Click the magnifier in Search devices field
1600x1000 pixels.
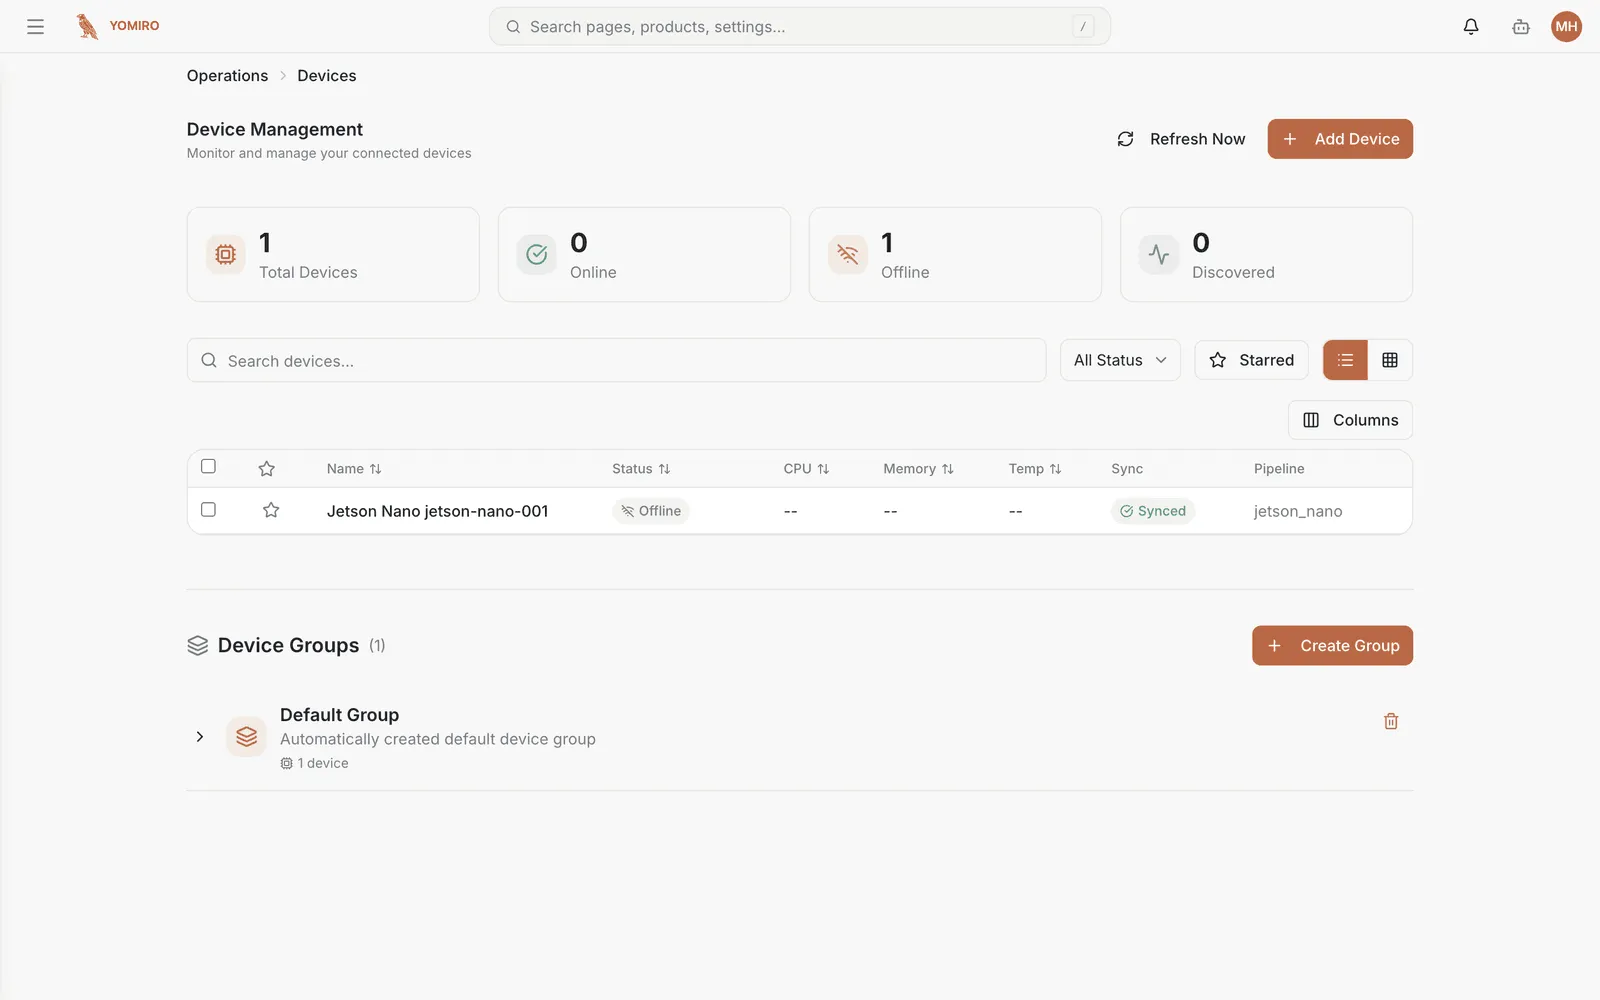click(x=209, y=360)
